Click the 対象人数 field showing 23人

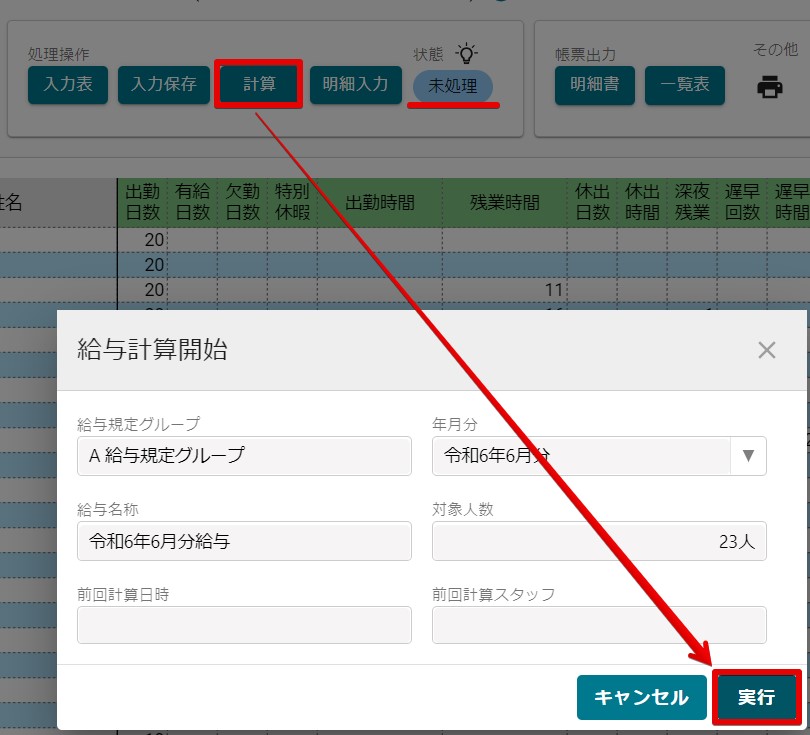point(599,541)
